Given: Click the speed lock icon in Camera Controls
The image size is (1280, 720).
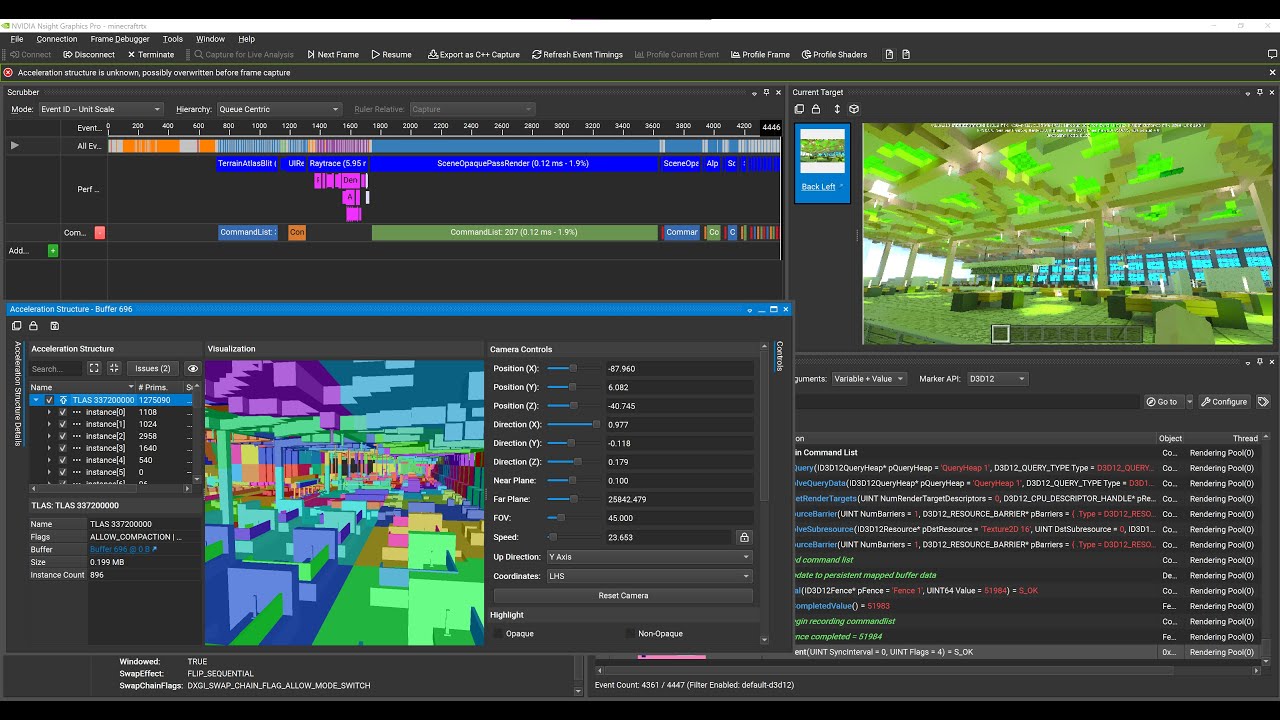Looking at the screenshot, I should 743,537.
